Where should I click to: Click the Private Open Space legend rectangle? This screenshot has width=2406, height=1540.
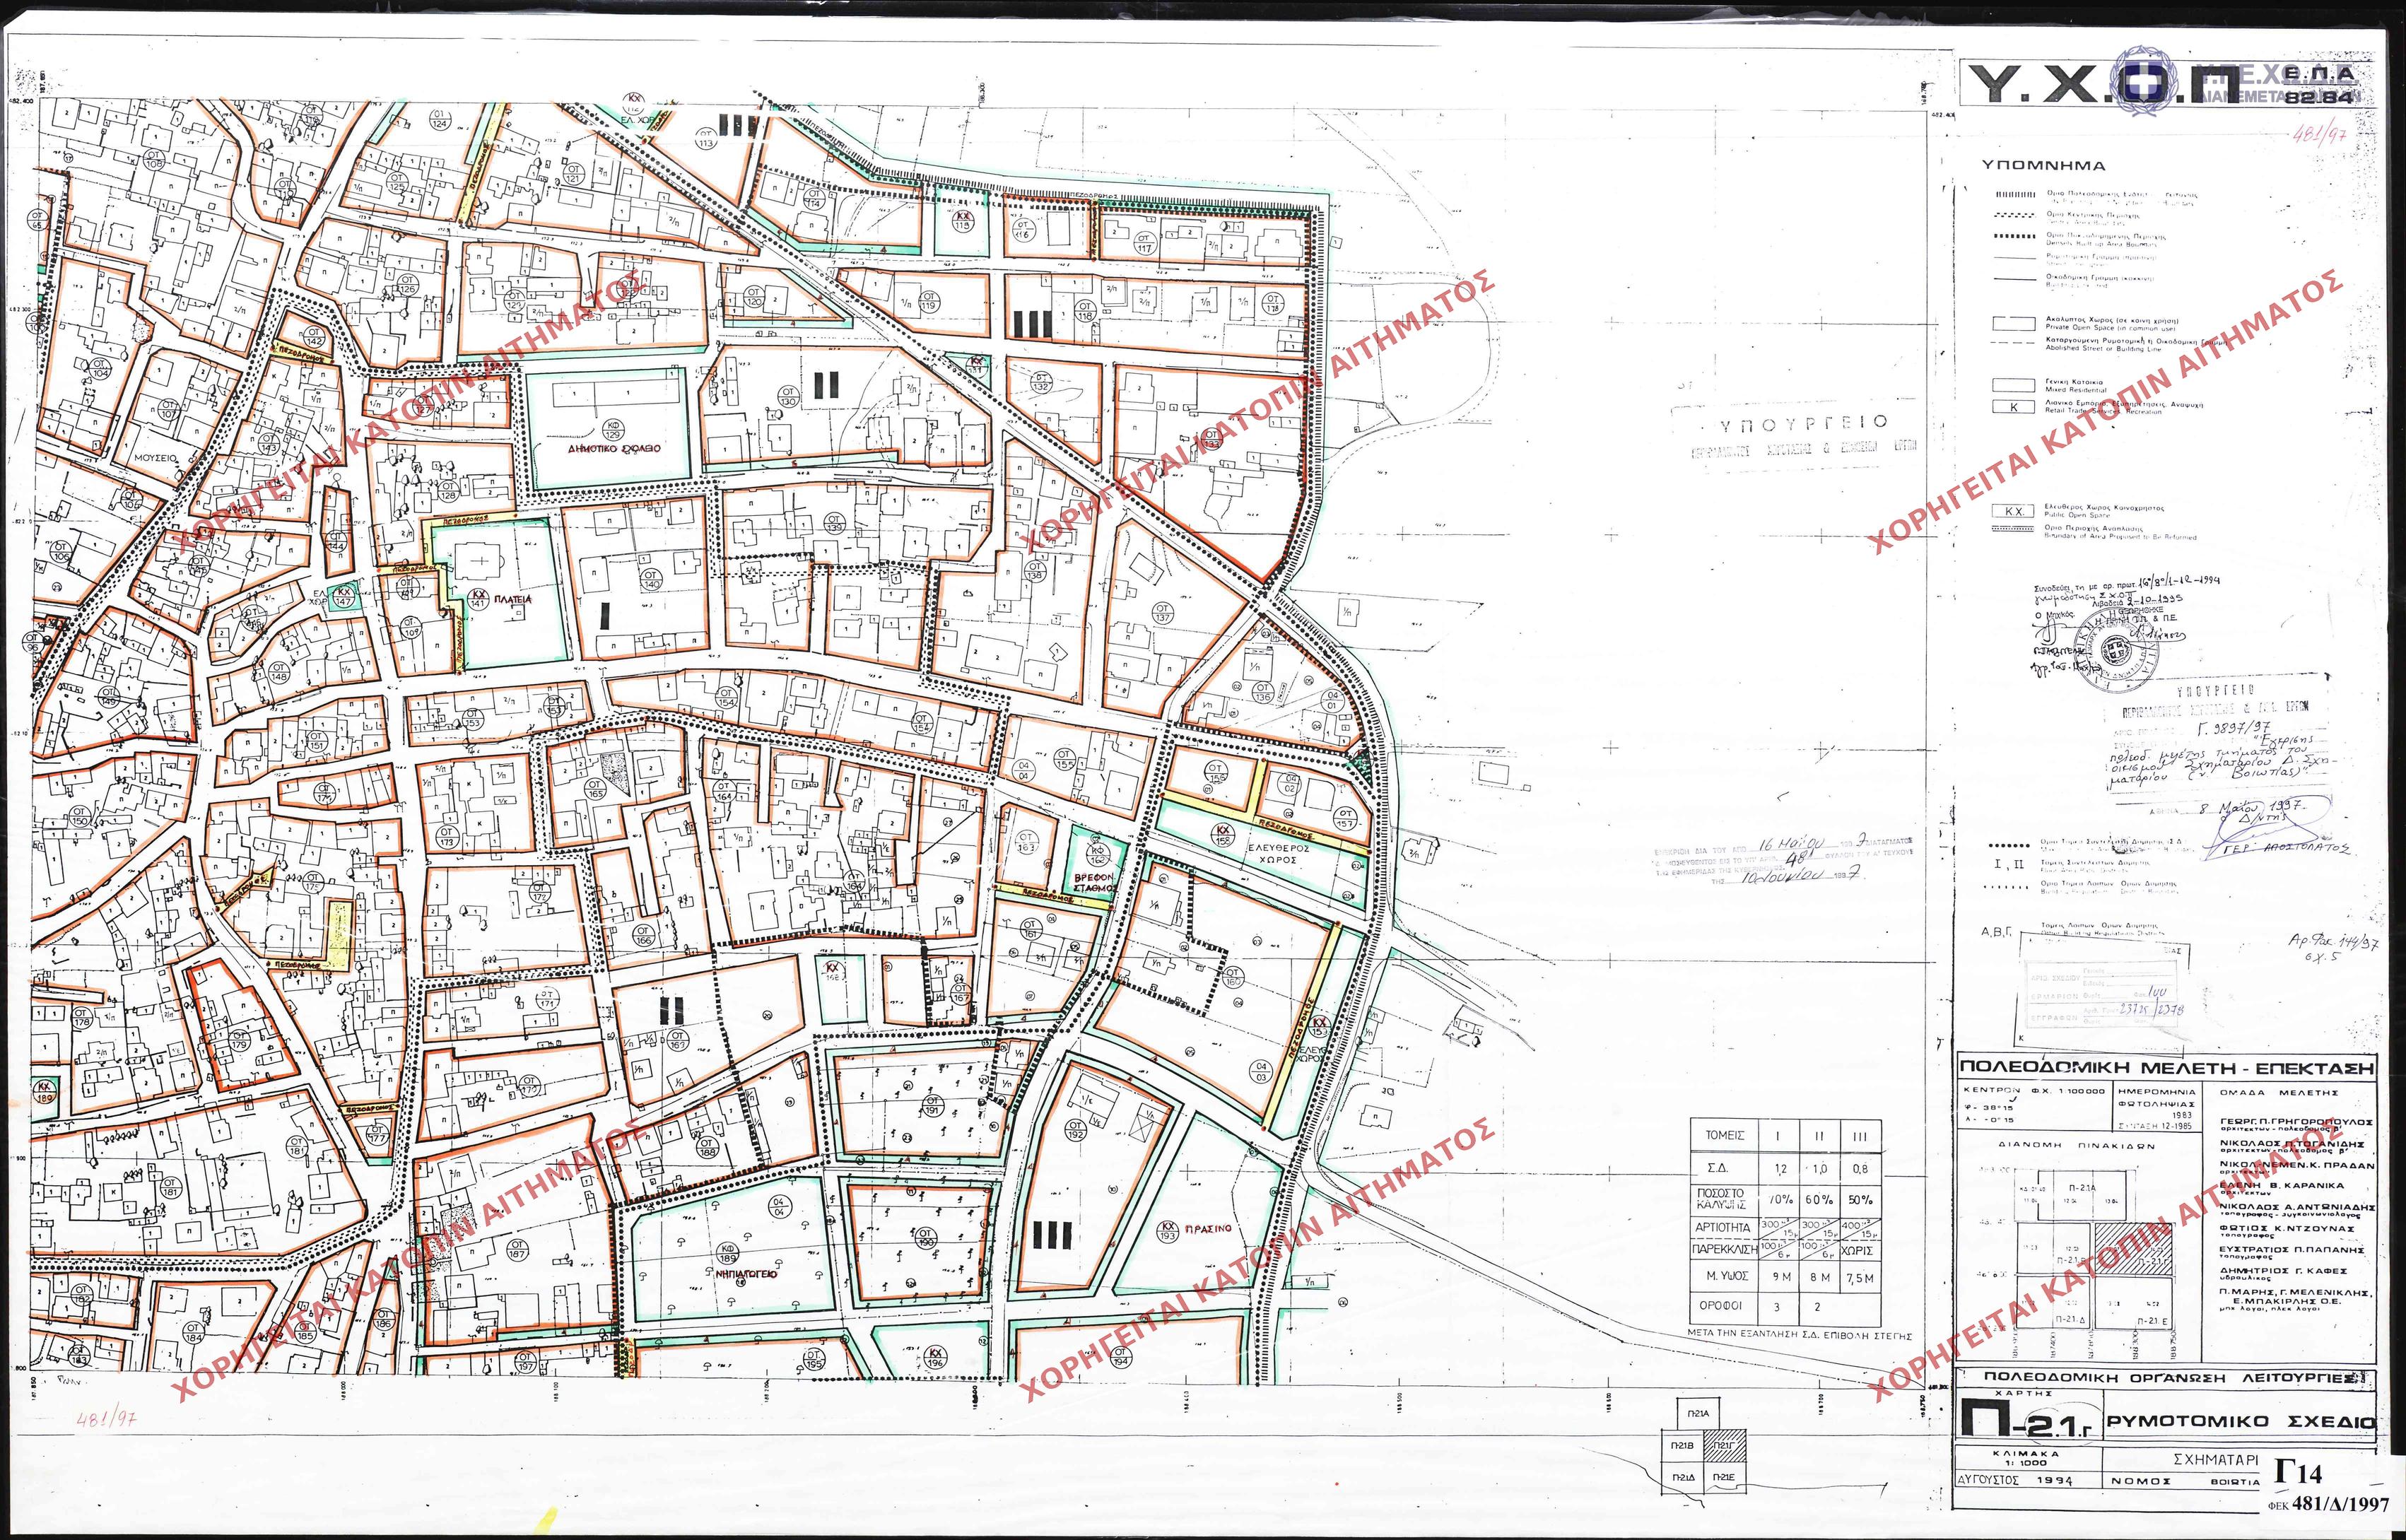[x=2013, y=324]
